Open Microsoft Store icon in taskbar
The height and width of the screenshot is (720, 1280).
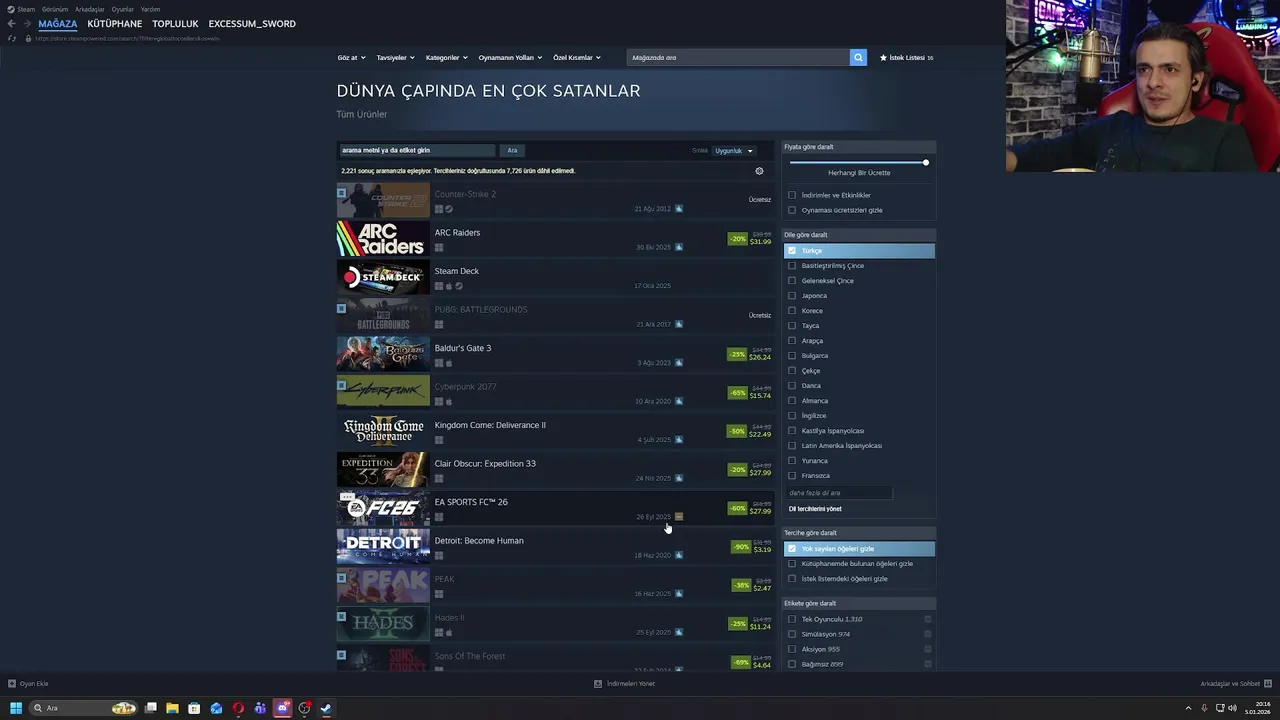[x=194, y=708]
